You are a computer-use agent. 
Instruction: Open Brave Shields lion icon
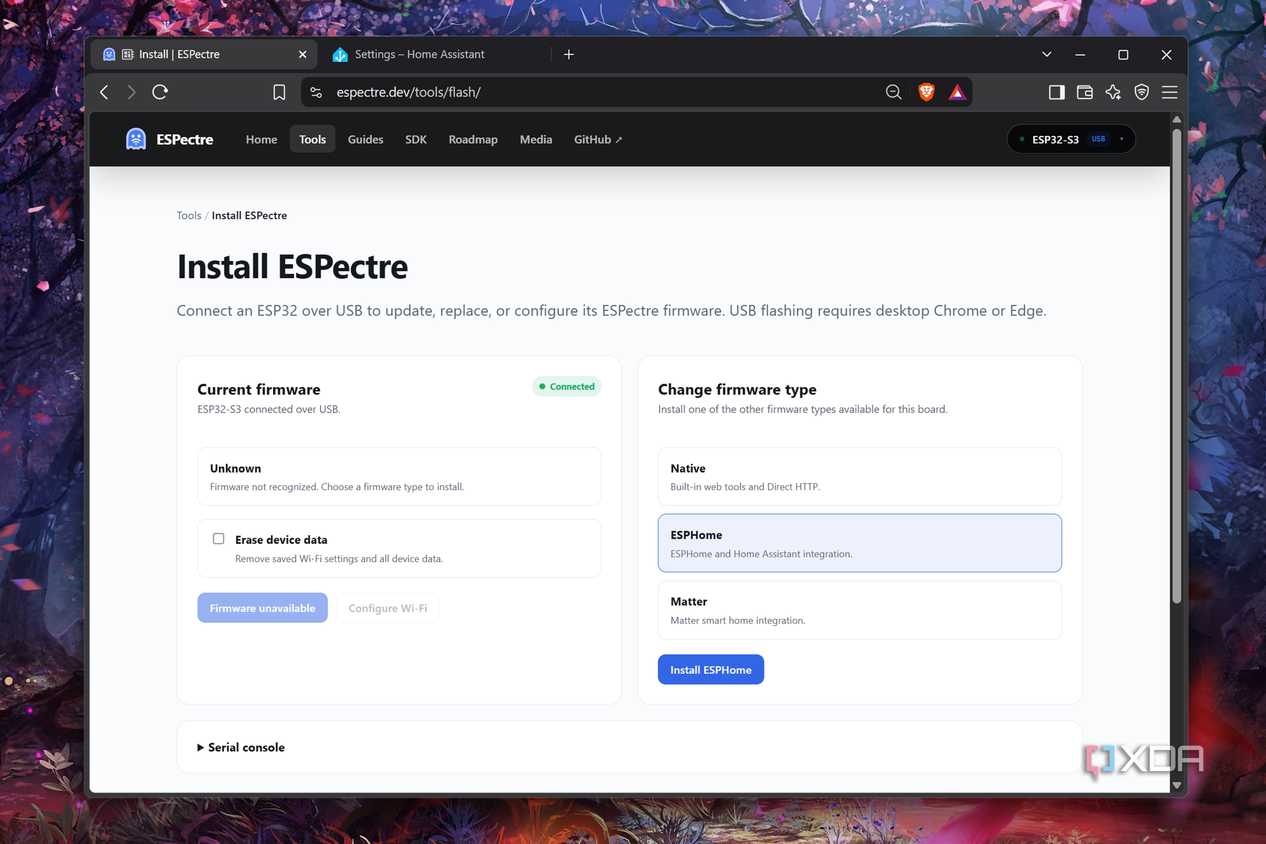coord(926,92)
